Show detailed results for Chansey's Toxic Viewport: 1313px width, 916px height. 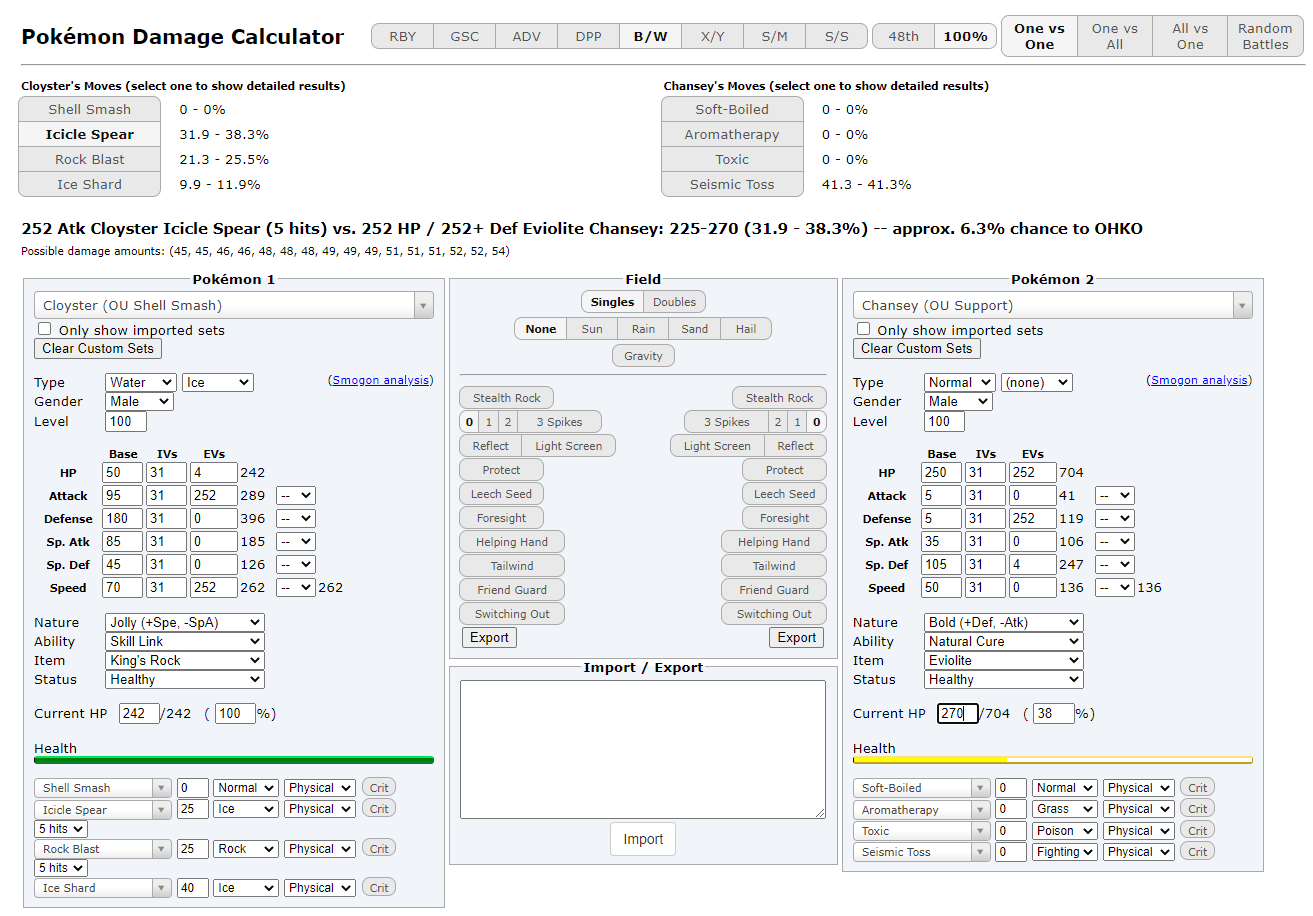click(x=732, y=159)
